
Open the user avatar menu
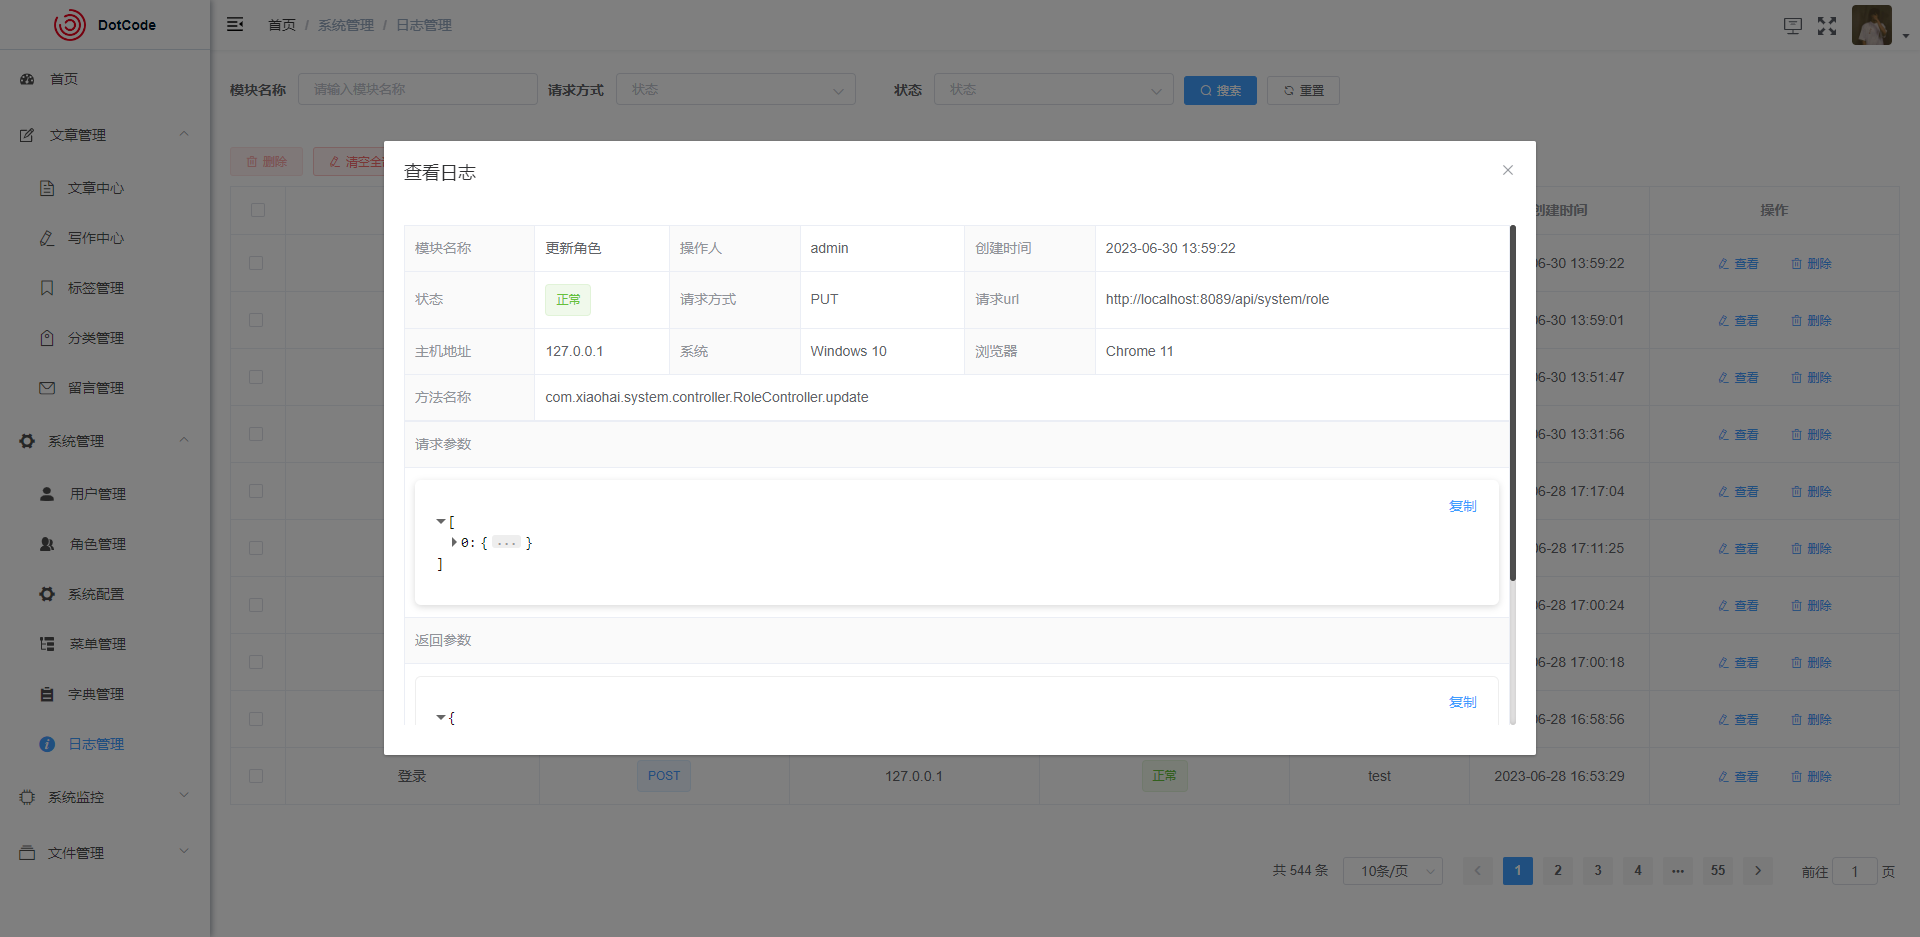click(1871, 25)
